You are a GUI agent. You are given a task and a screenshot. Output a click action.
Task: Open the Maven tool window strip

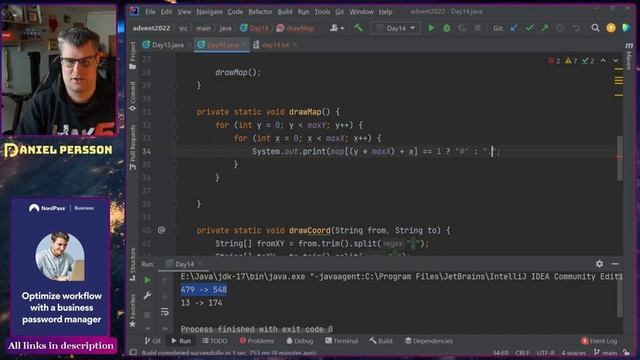[x=629, y=55]
